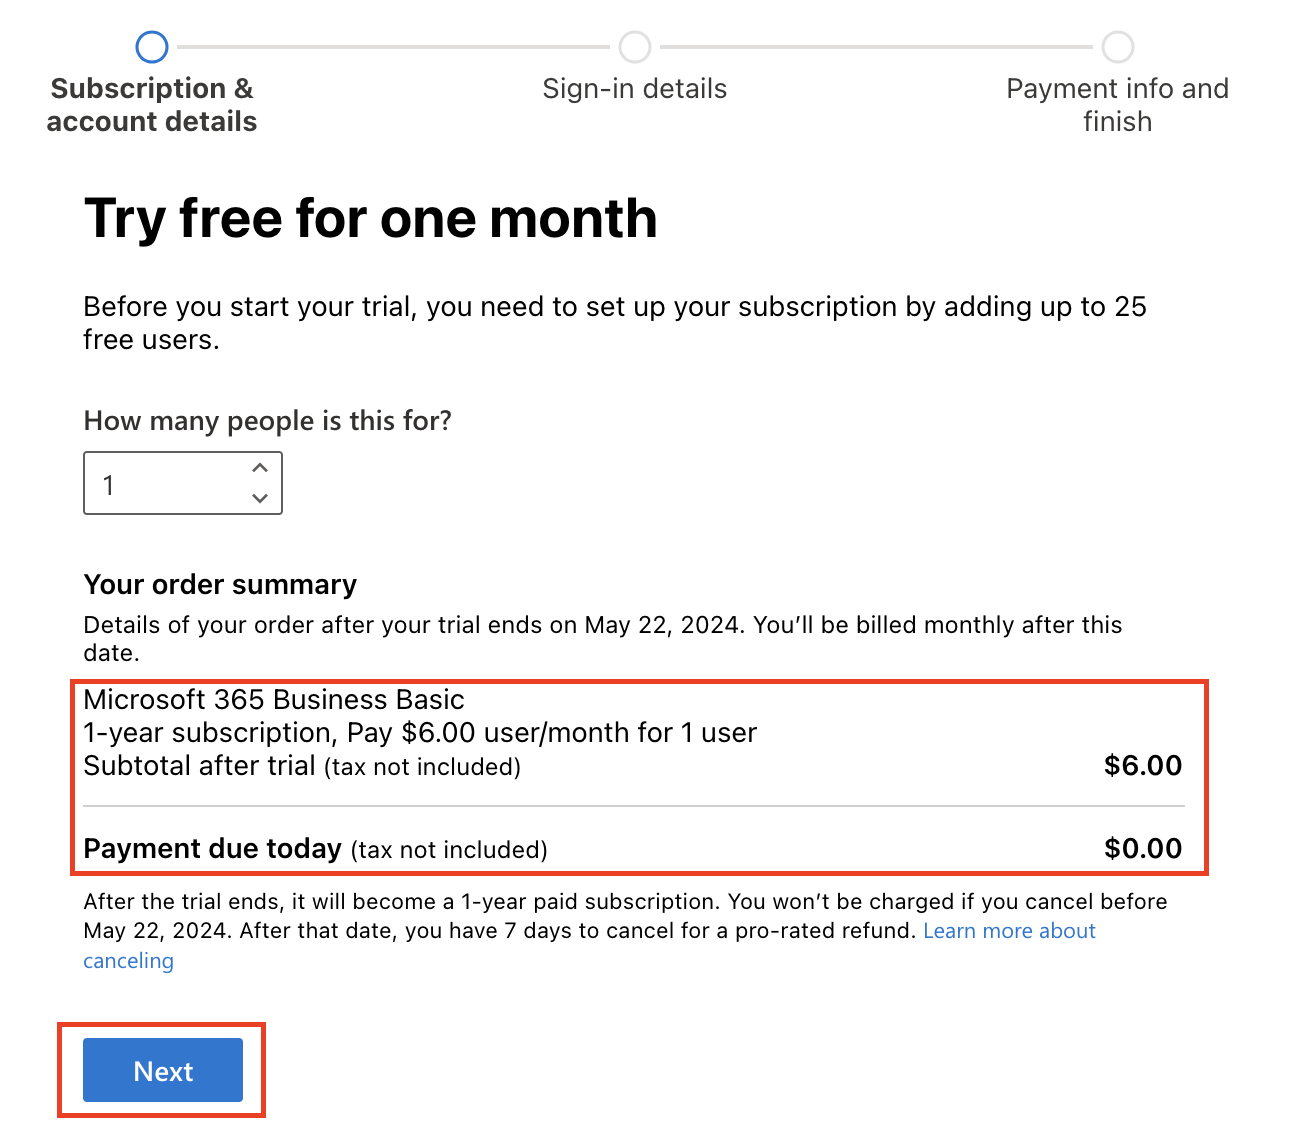The image size is (1306, 1130).
Task: Click the Try free for one month heading
Action: coord(371,219)
